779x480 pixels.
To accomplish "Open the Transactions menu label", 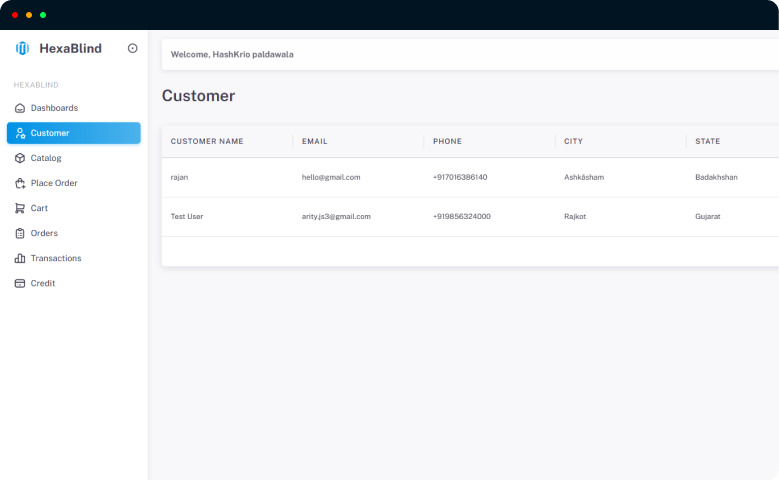I will [x=56, y=258].
